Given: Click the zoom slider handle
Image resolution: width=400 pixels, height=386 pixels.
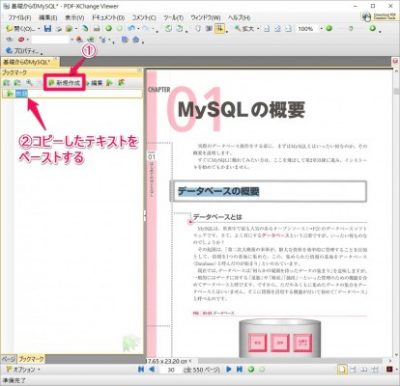Looking at the screenshot, I should pos(351,29).
